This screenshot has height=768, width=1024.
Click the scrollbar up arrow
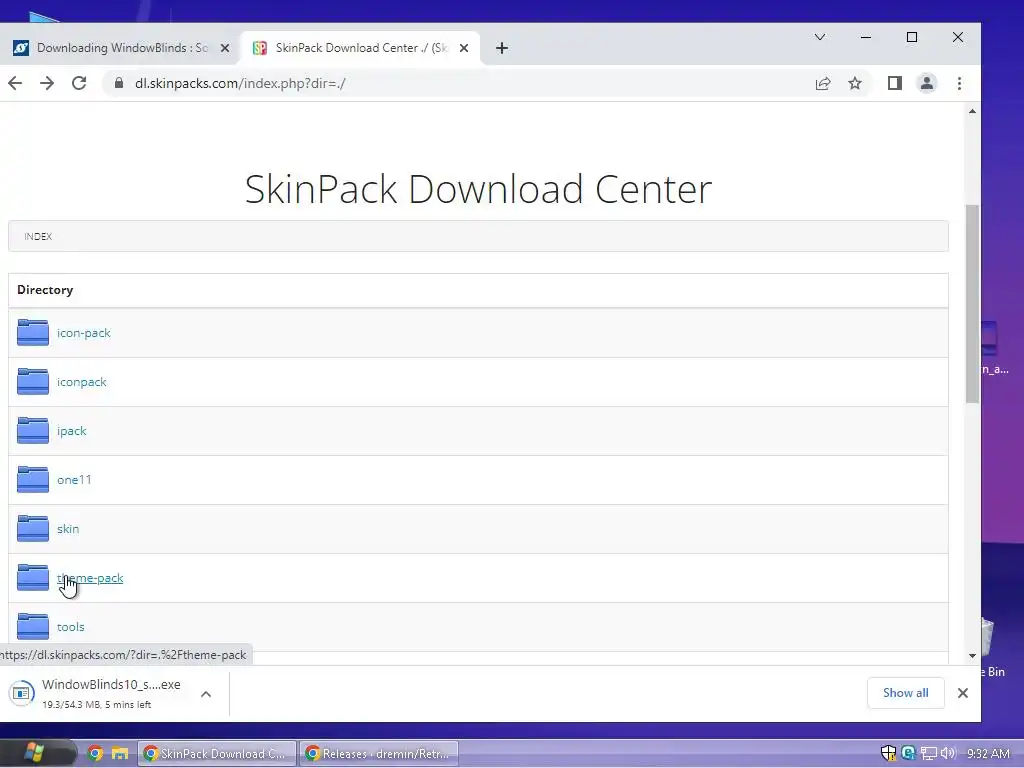(x=972, y=112)
